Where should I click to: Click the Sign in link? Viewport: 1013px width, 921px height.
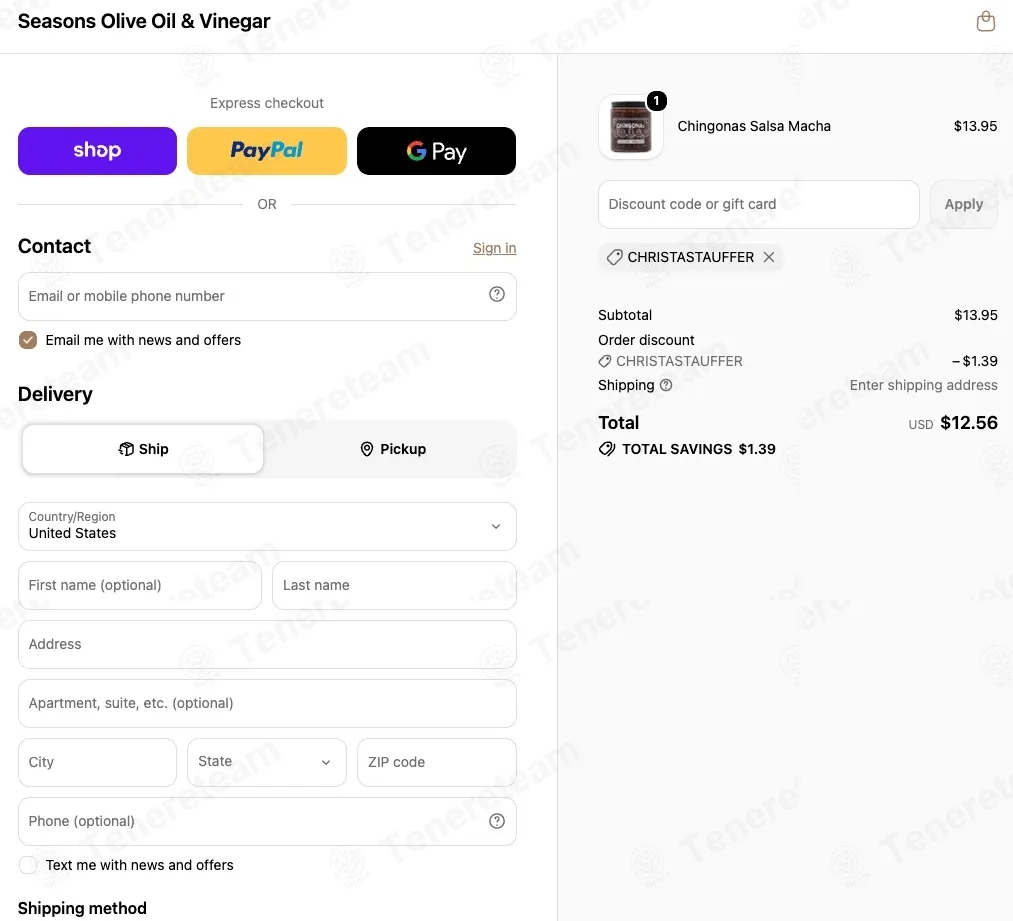coord(494,248)
